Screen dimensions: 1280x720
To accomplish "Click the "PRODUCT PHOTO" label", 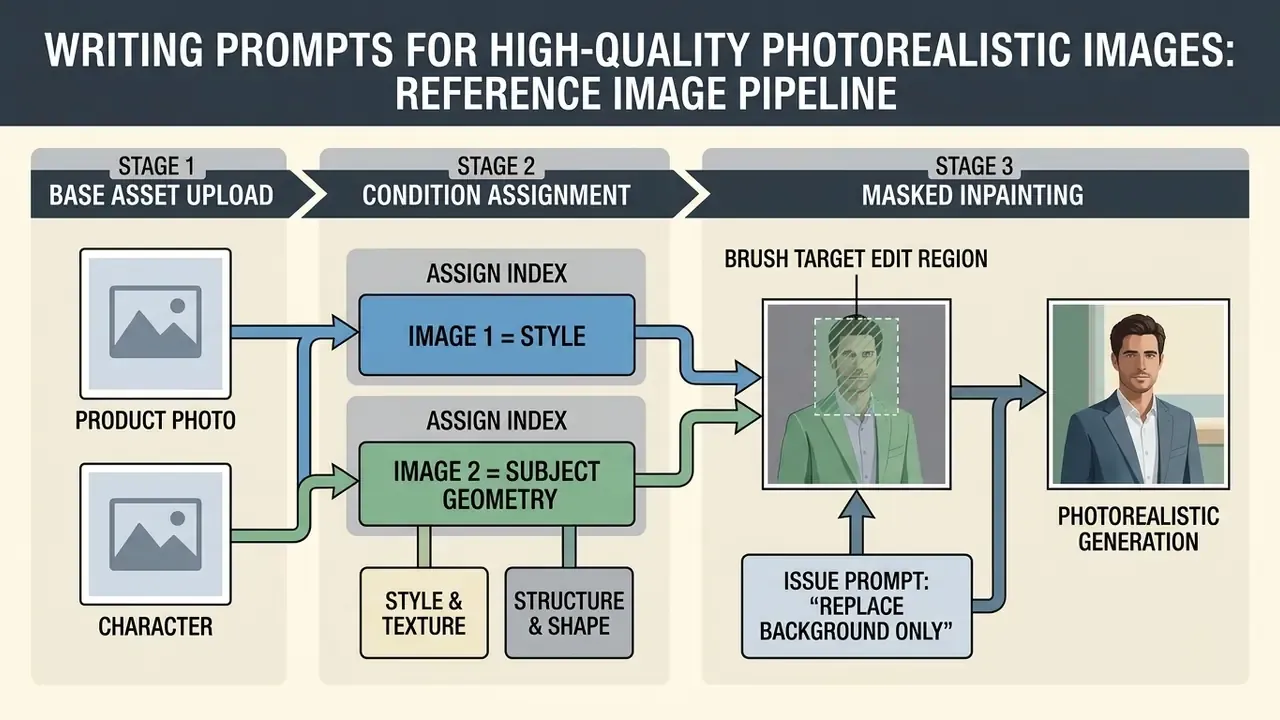I will pos(156,420).
